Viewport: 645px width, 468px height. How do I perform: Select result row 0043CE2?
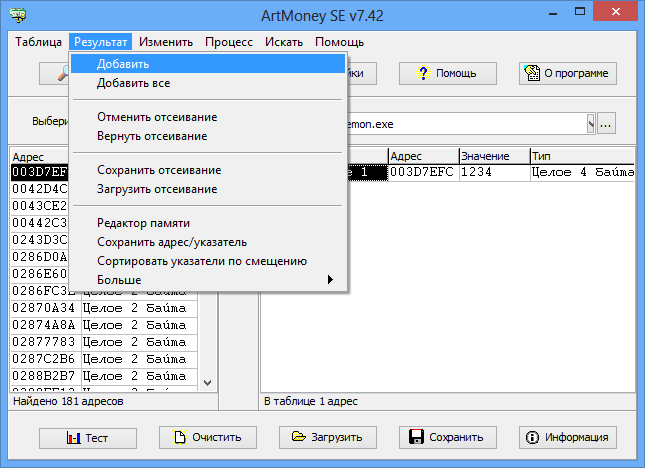pos(39,206)
